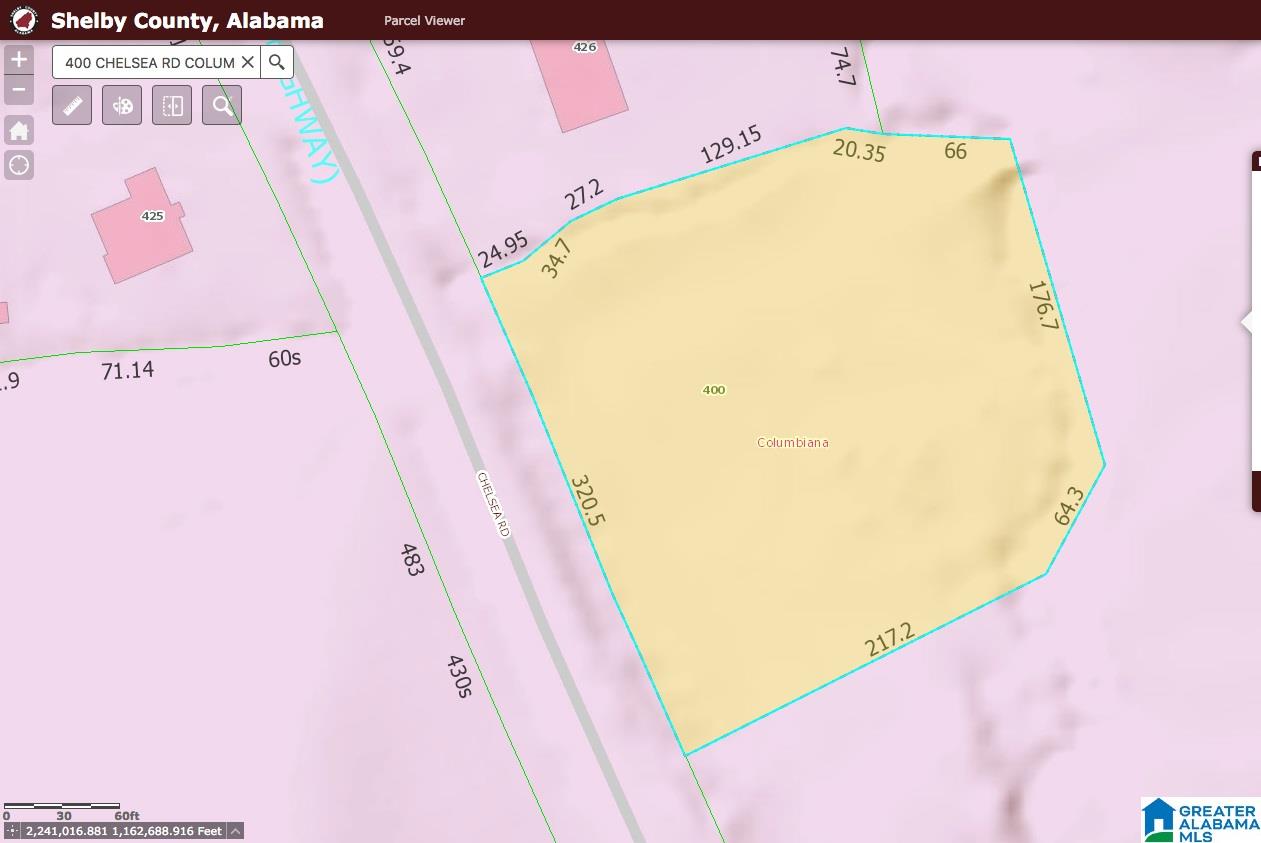
Task: Expand the collapsed right side panel arrow
Action: point(1247,323)
